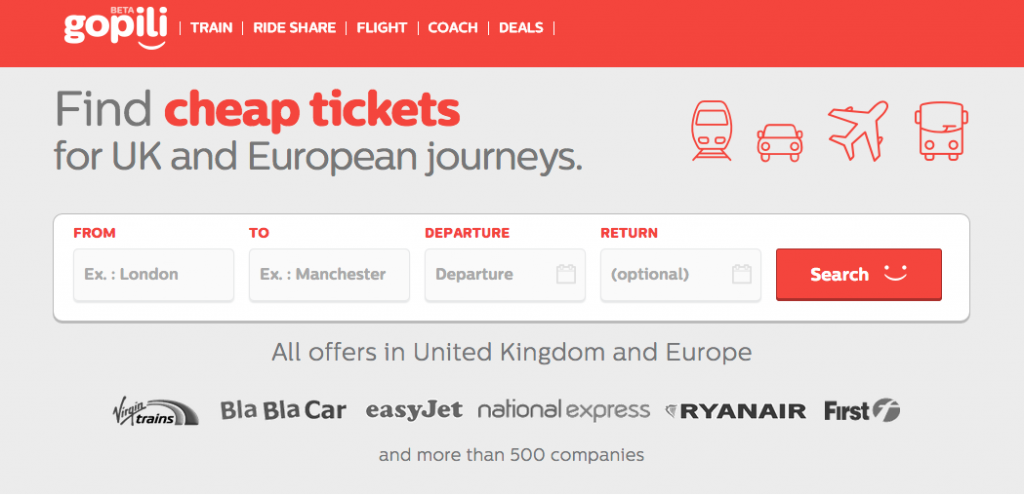This screenshot has width=1024, height=495.
Task: Click the train icon in header graphic
Action: [712, 131]
